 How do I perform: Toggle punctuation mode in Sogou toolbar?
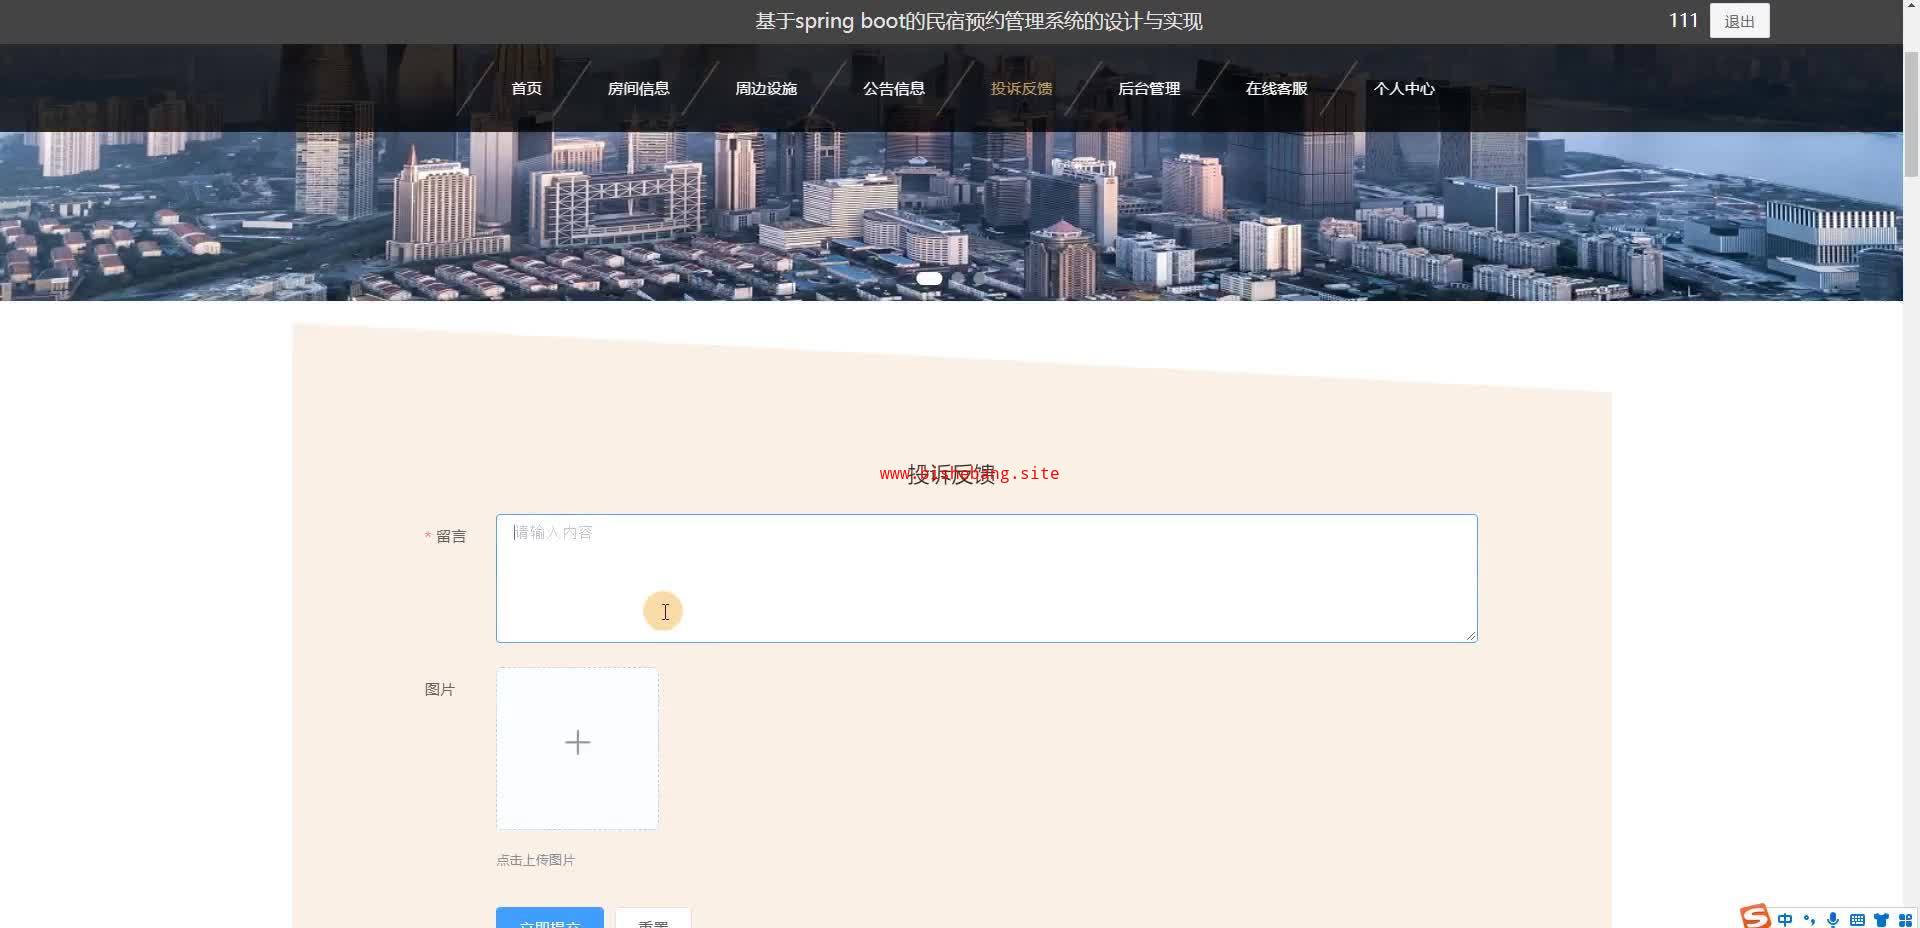1809,919
